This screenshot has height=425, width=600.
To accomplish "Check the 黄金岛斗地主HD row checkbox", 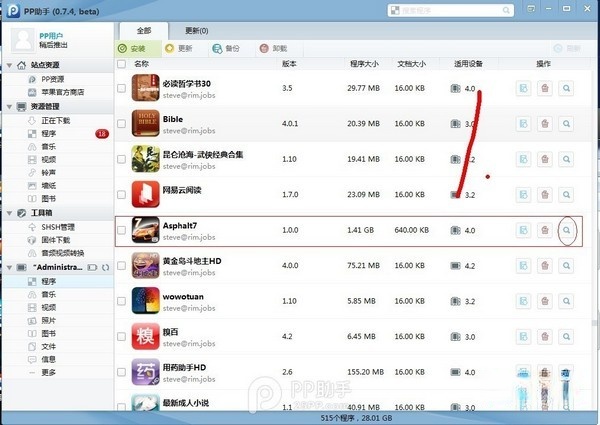I will click(121, 265).
